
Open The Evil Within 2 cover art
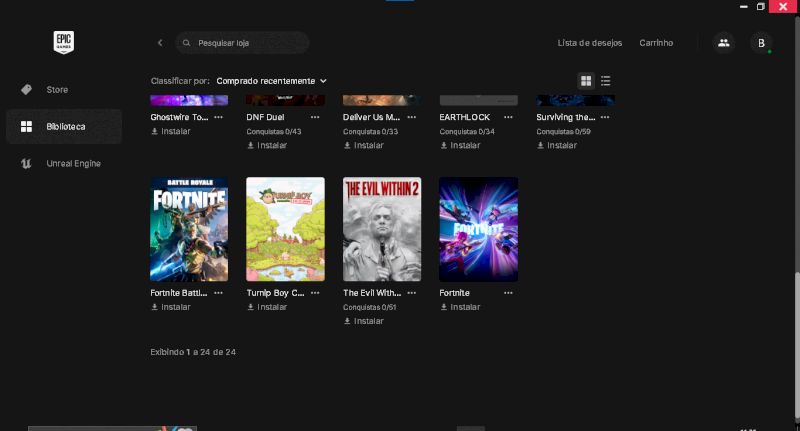pos(382,229)
